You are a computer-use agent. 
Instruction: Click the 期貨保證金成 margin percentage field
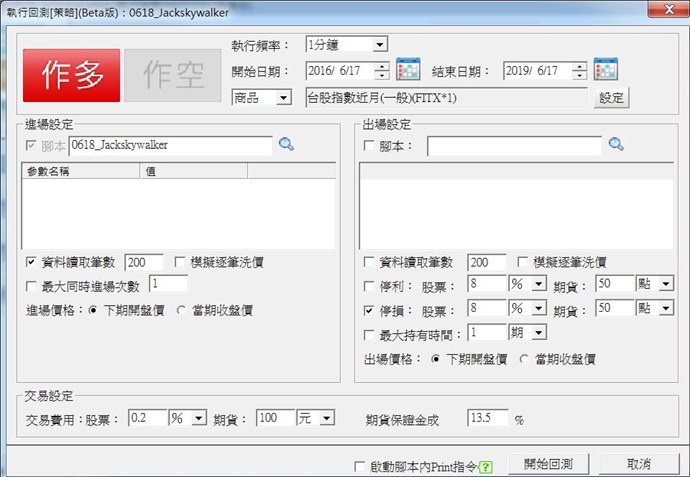click(487, 418)
